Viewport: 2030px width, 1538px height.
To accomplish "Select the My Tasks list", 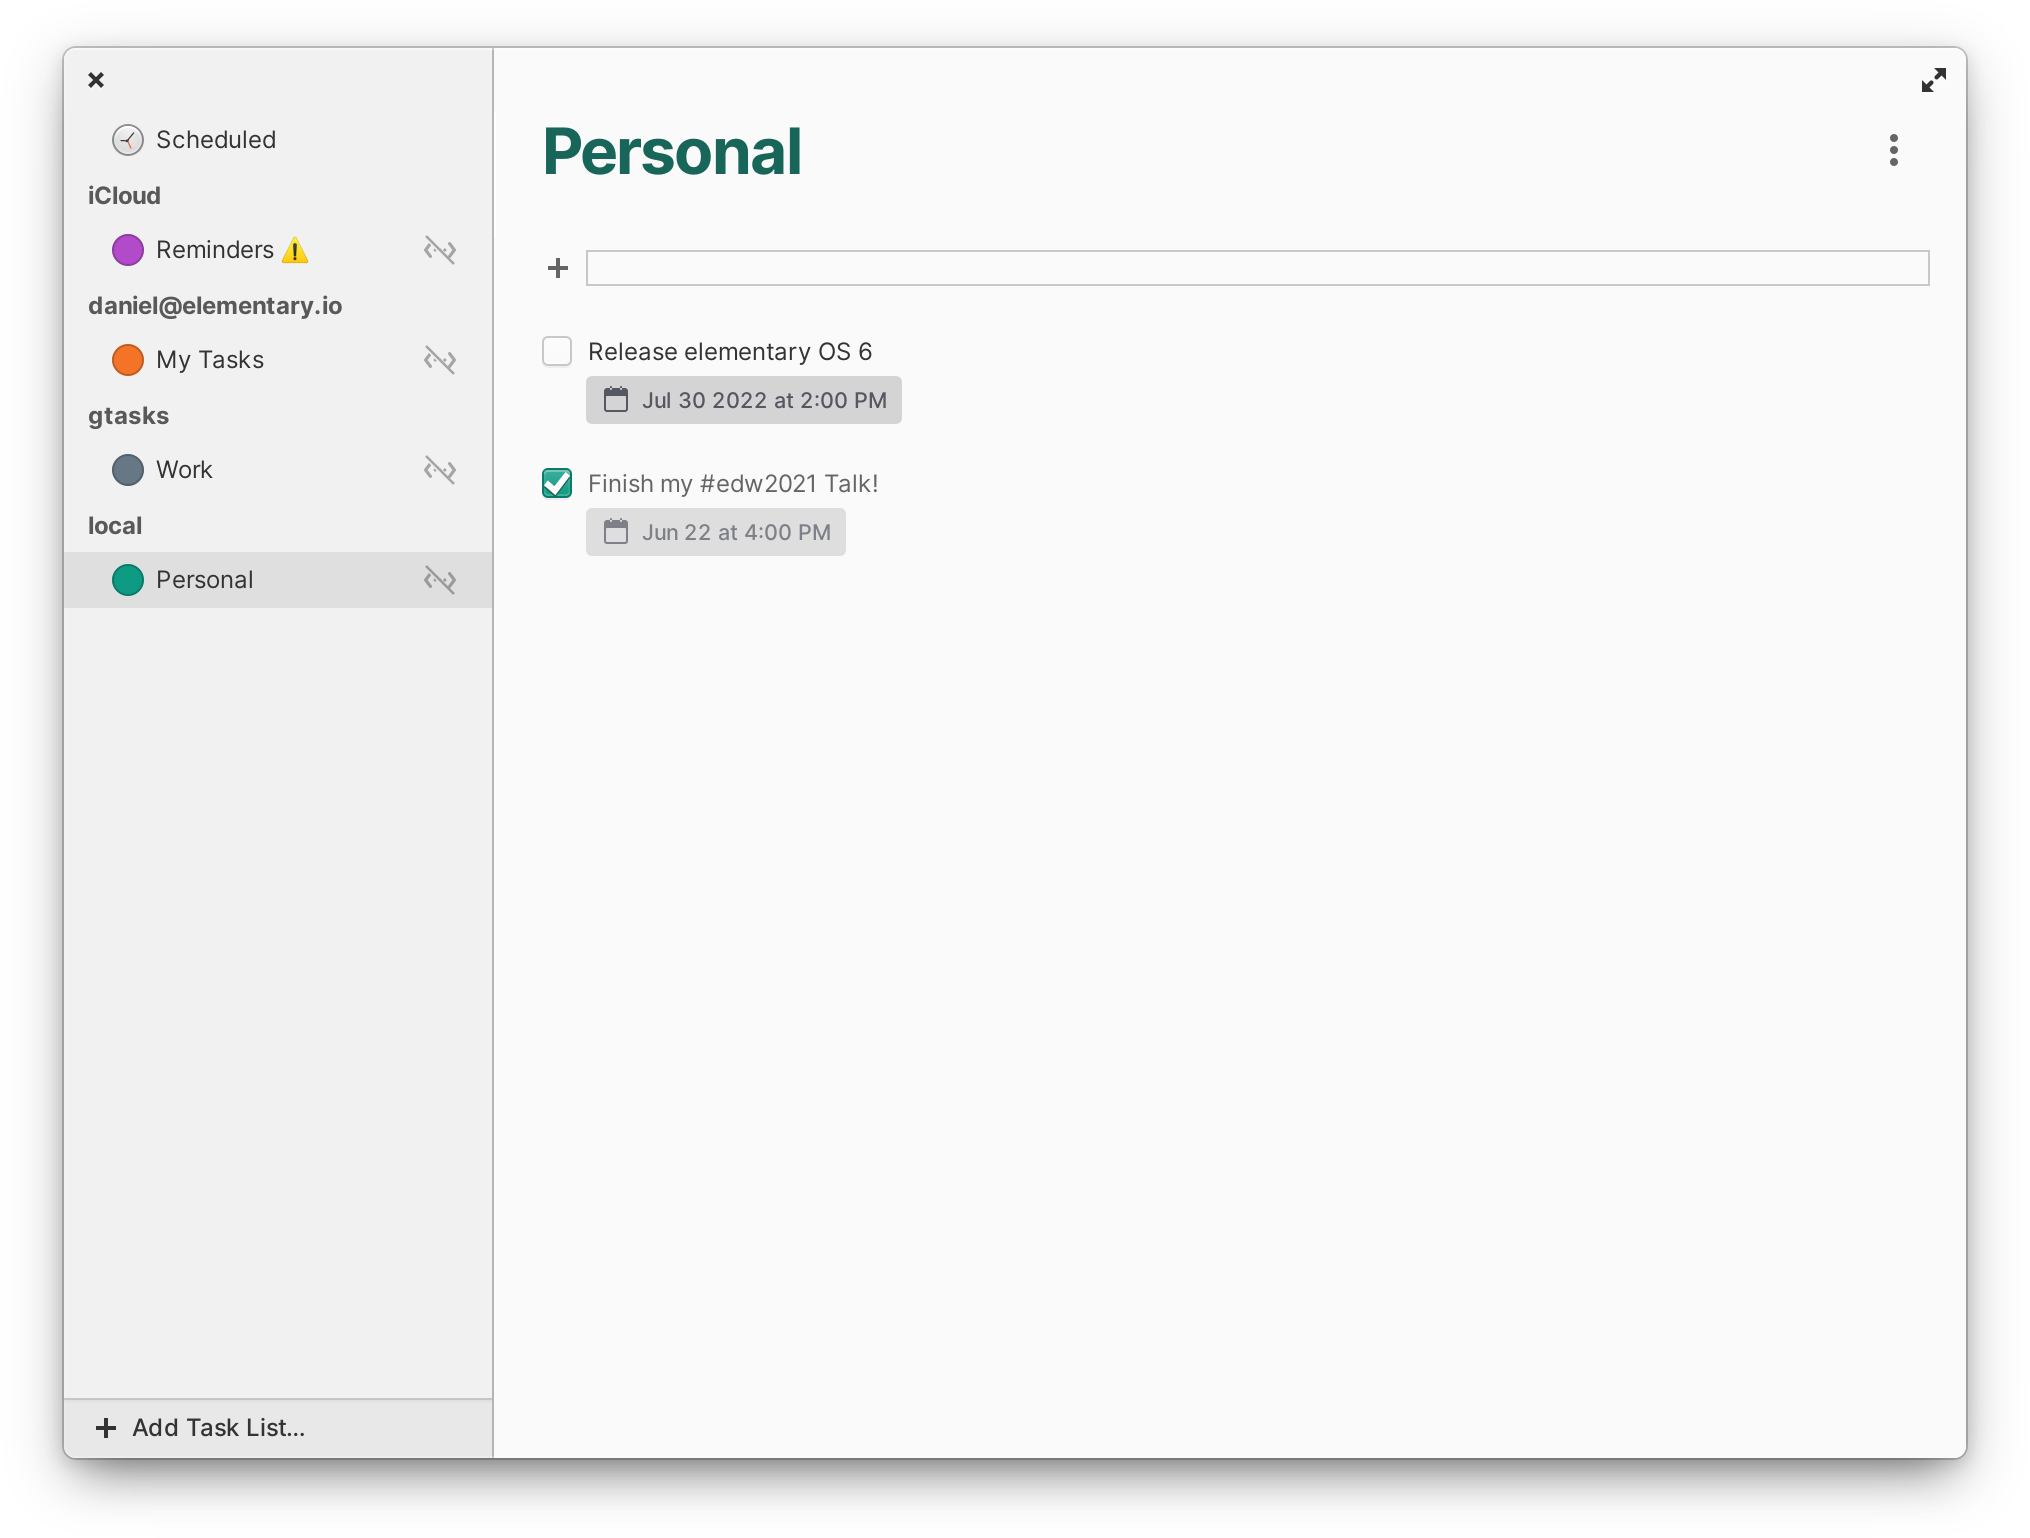I will tap(210, 359).
